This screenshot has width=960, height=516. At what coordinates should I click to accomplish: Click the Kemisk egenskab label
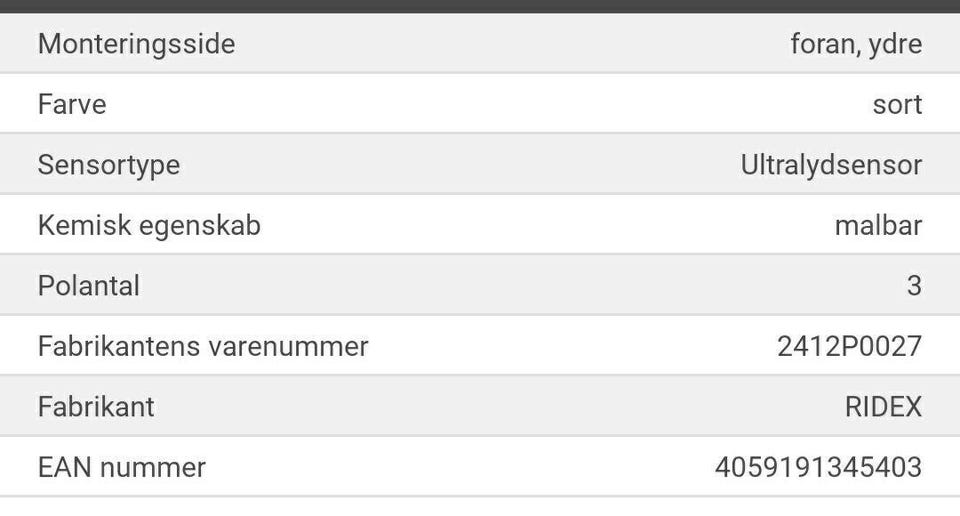point(149,225)
